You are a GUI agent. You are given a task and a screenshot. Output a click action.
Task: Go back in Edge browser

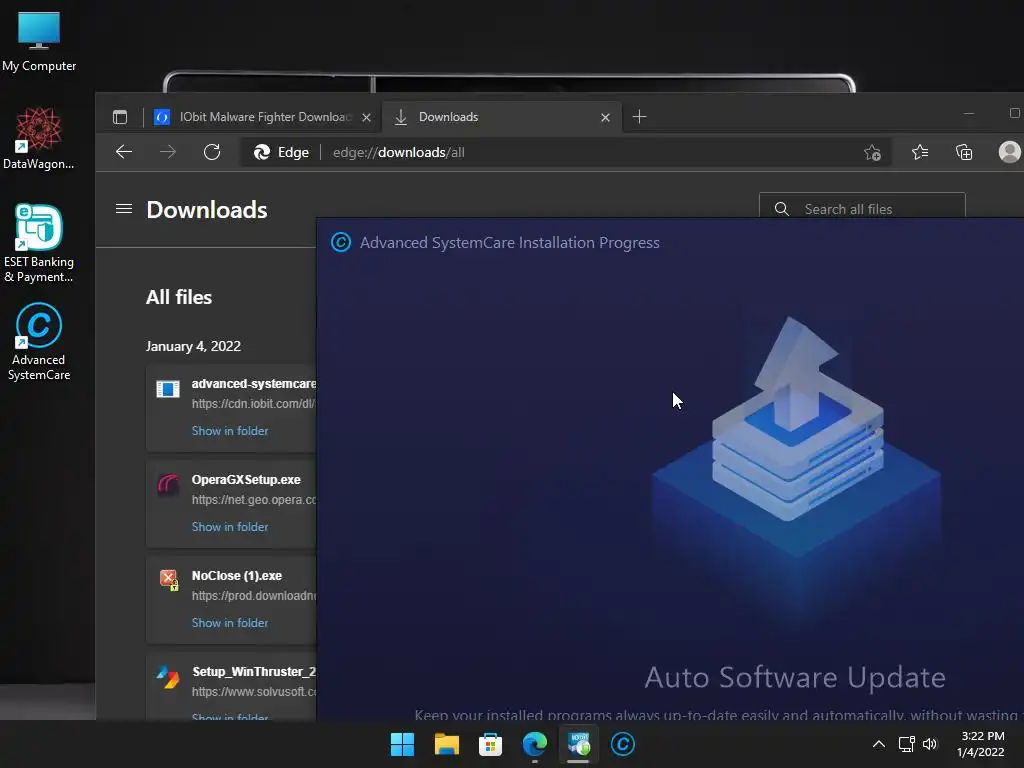(123, 152)
